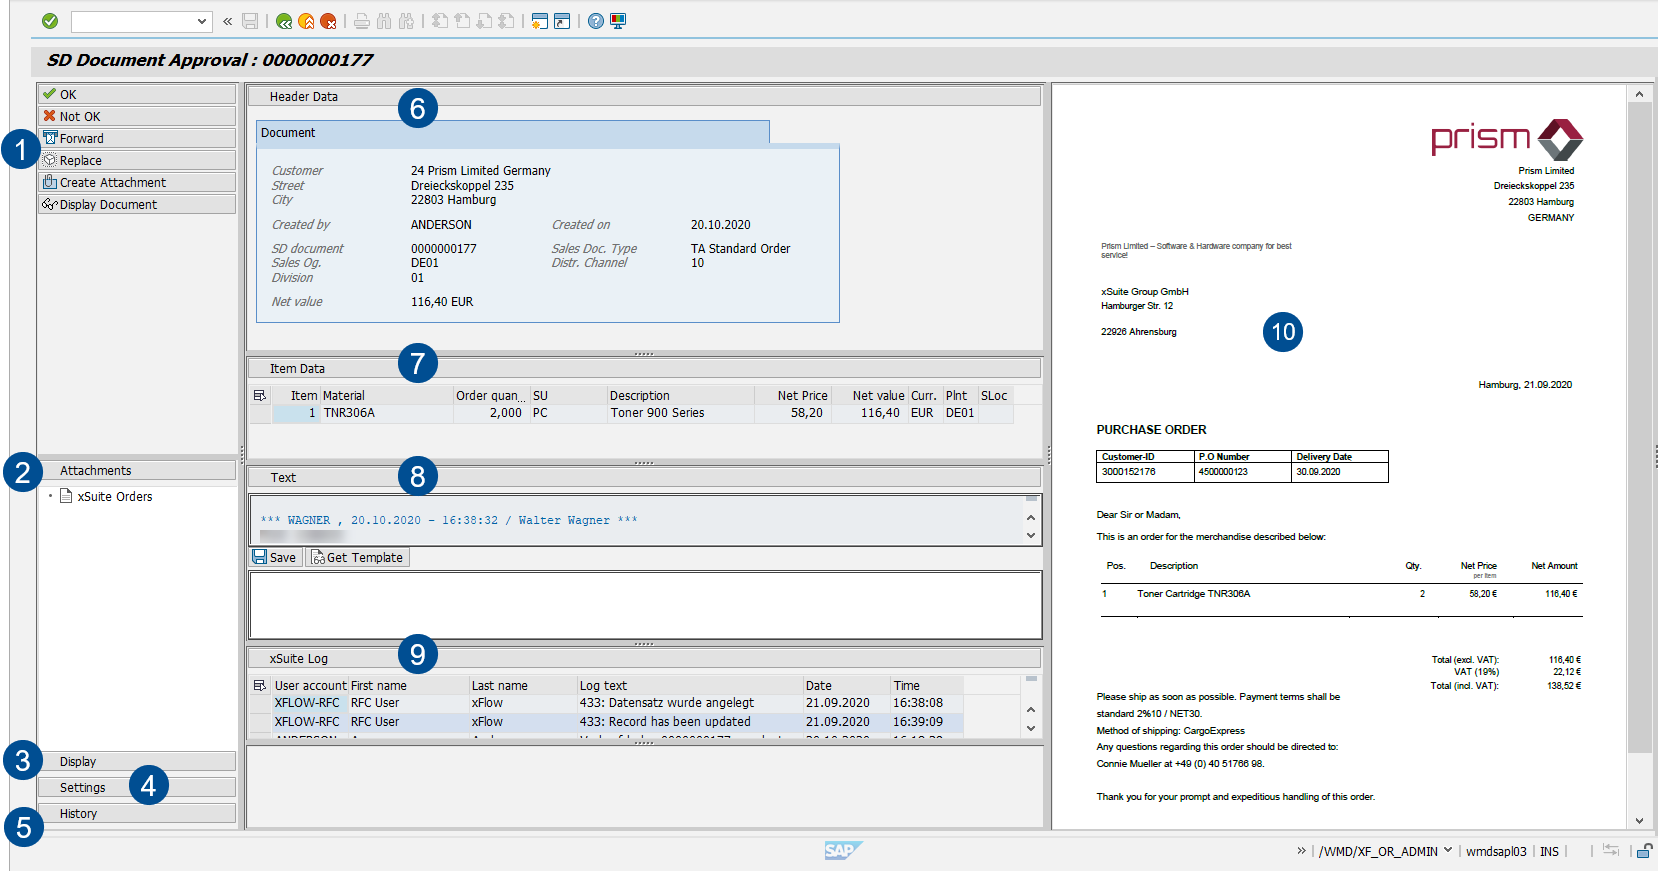Click the green Enter checkmark icon

pos(50,21)
